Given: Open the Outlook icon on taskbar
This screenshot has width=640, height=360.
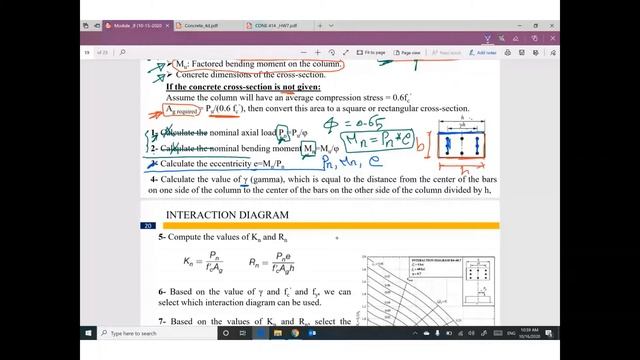Looking at the screenshot, I should click(x=312, y=333).
